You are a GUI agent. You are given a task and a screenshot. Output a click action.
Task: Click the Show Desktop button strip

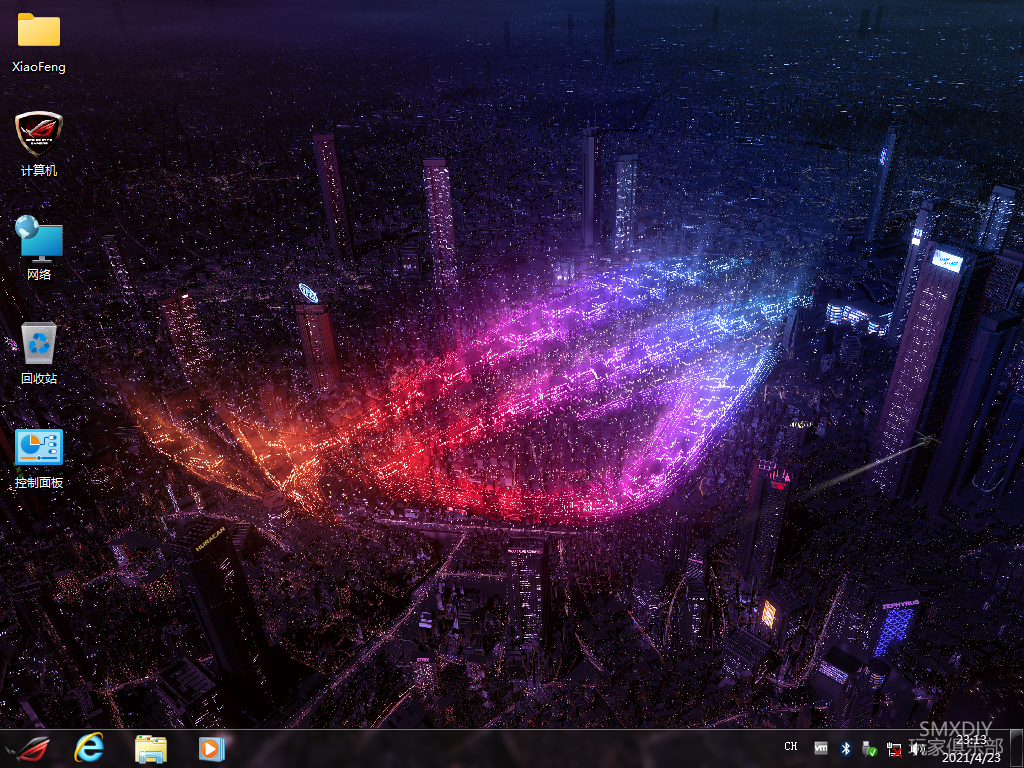[1017, 748]
